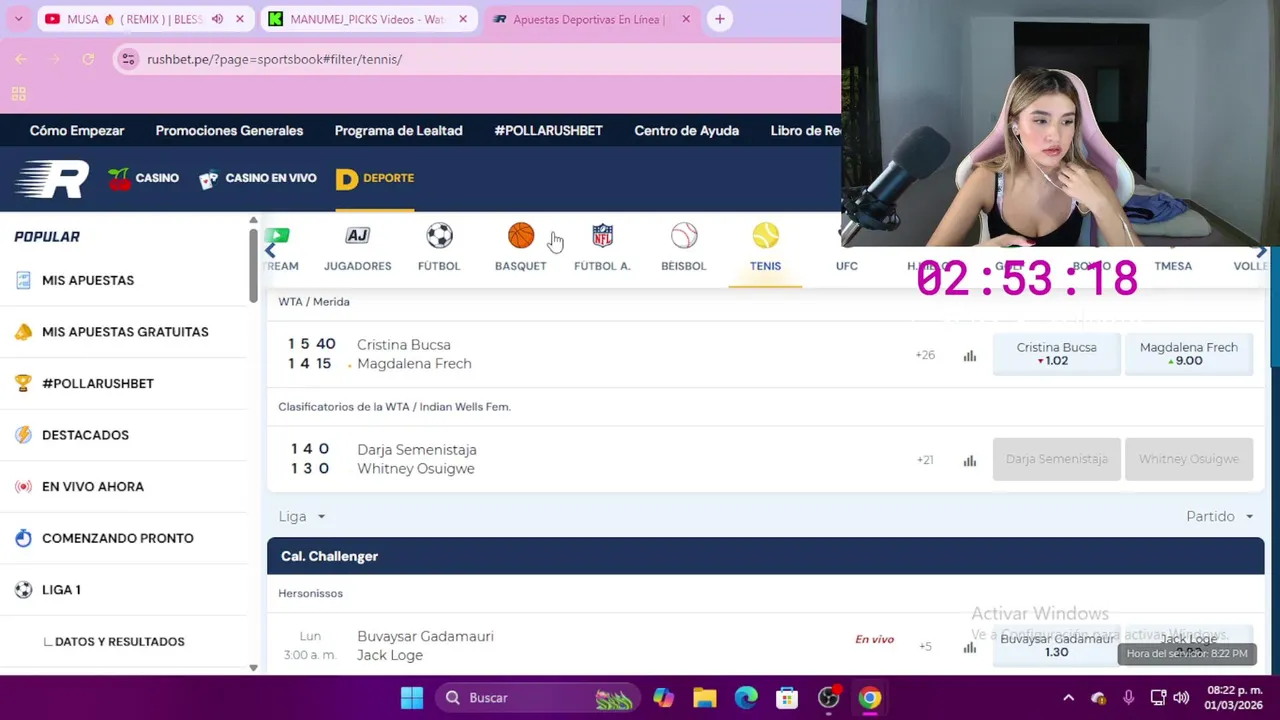Open Casino En Vivo cards icon
The image size is (1280, 720).
click(208, 179)
